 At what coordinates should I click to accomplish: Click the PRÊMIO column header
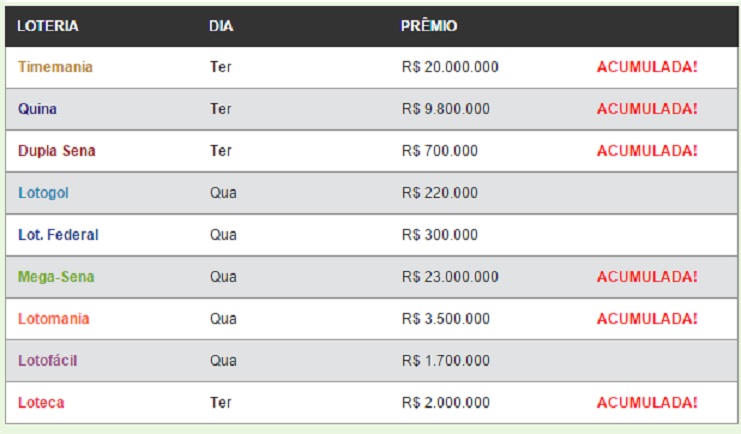429,26
